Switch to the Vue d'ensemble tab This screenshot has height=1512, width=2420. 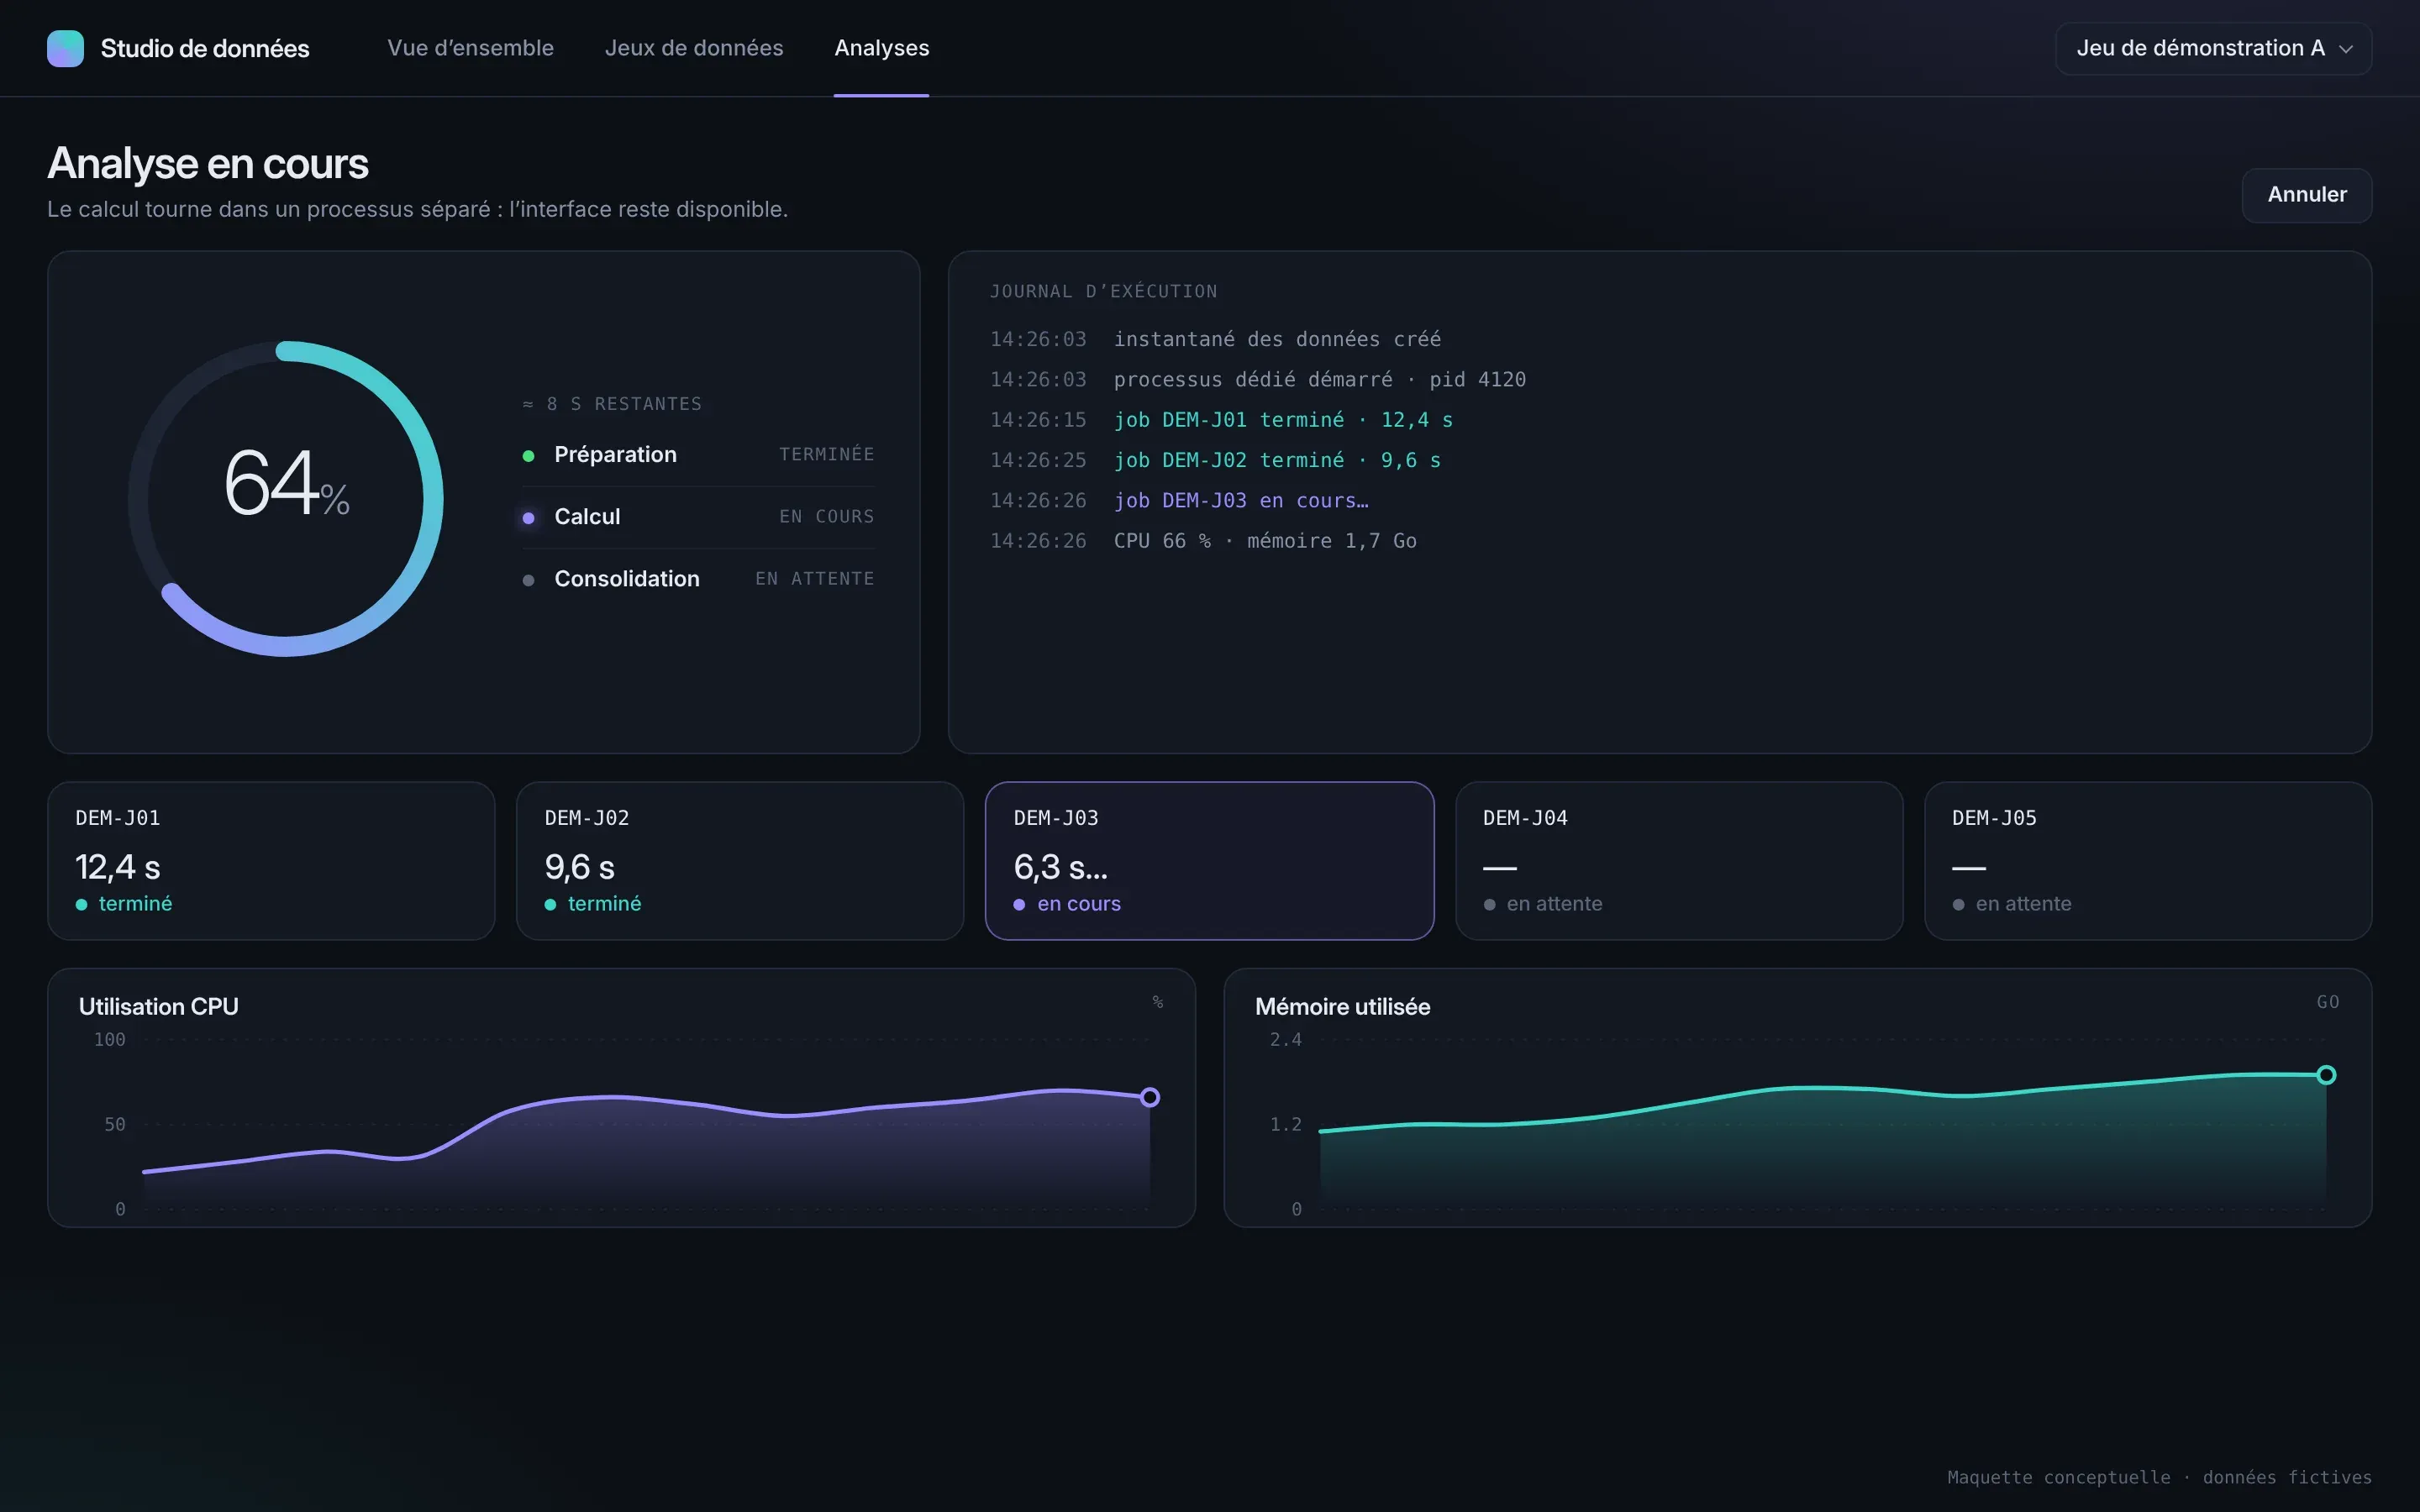[x=470, y=48]
